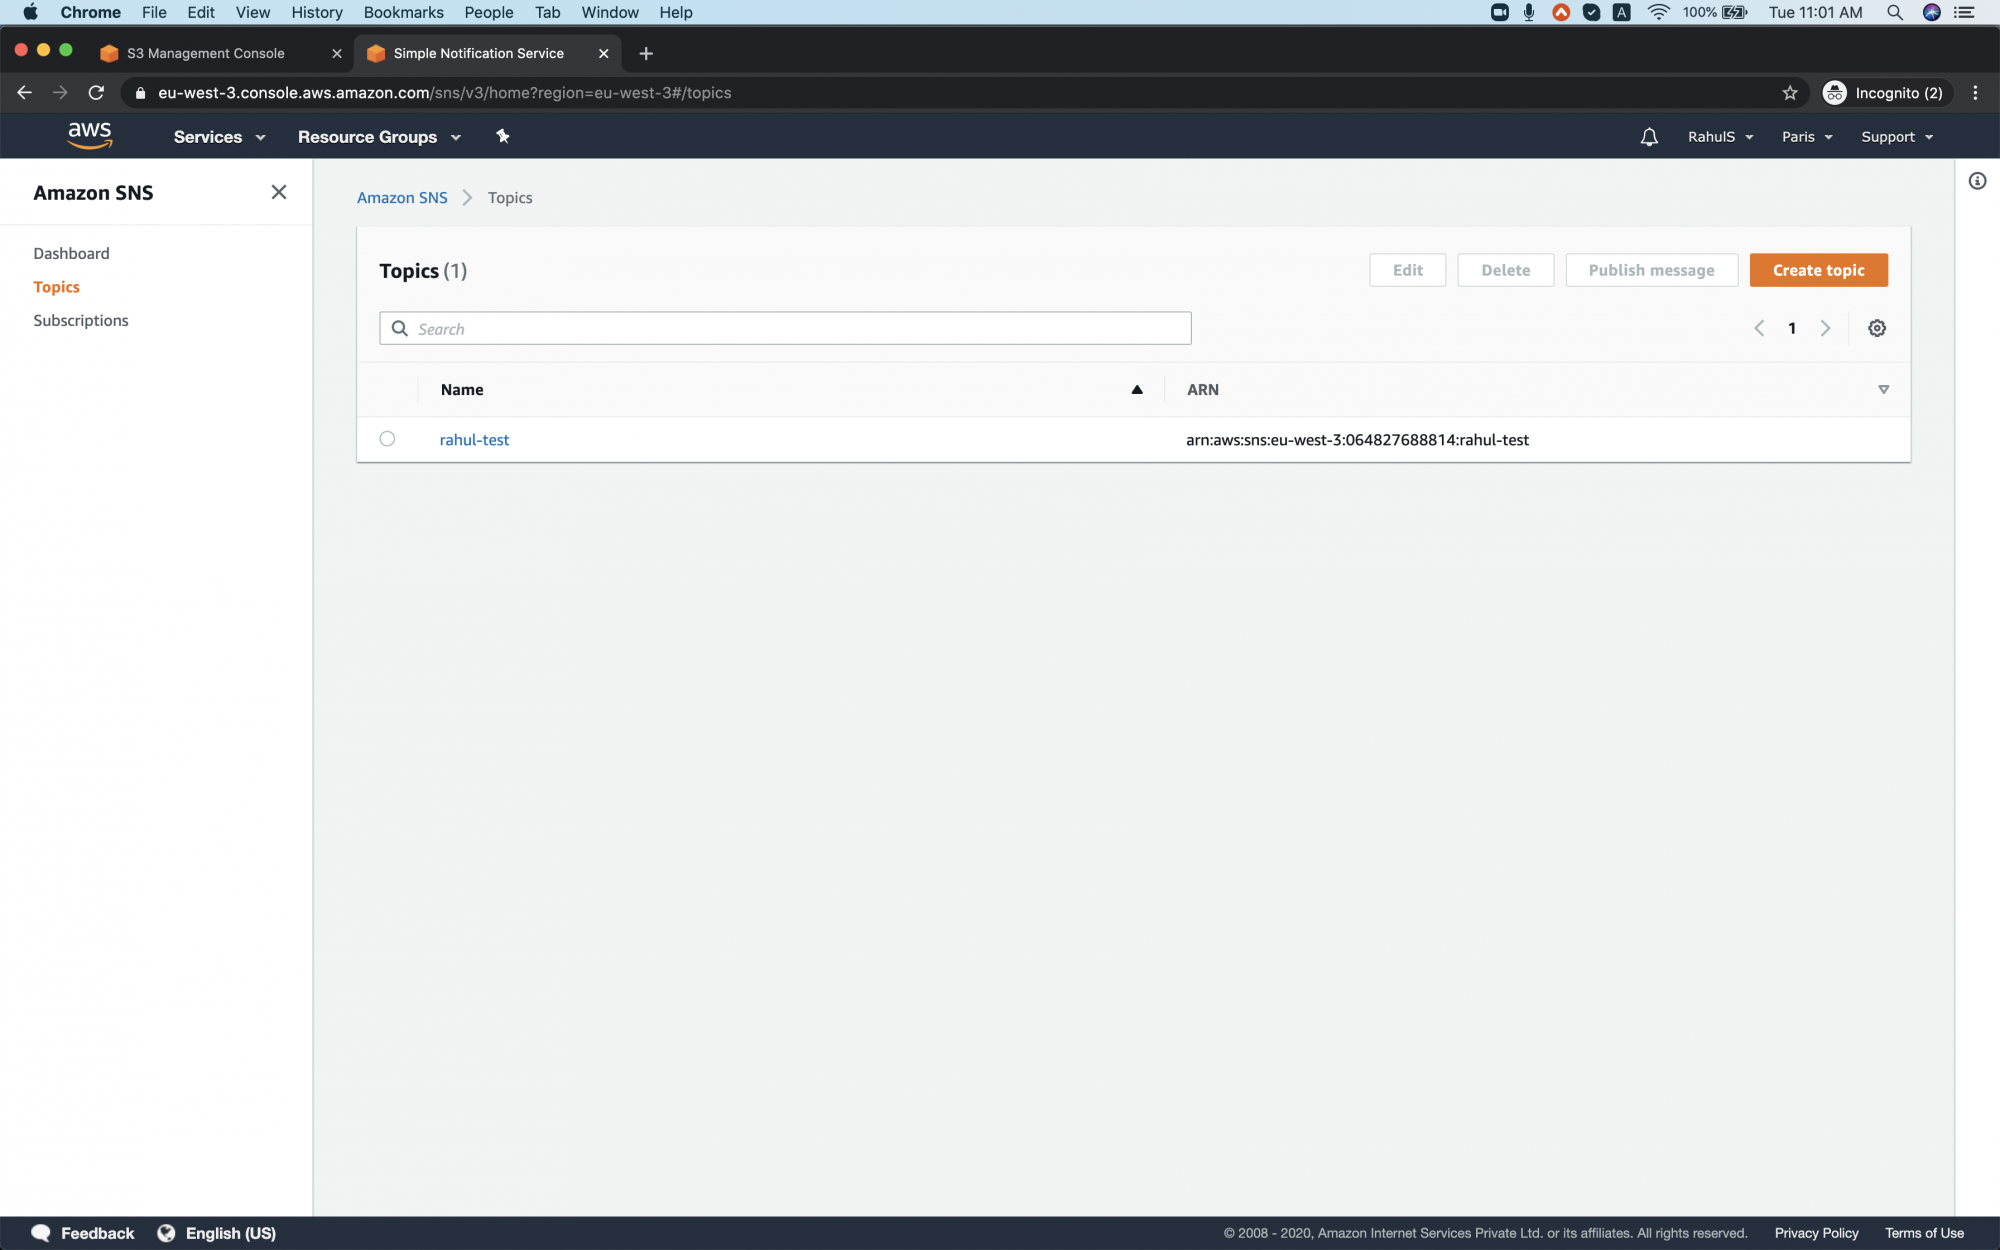The width and height of the screenshot is (2000, 1250).
Task: Open the pinned services pin icon
Action: (x=503, y=136)
